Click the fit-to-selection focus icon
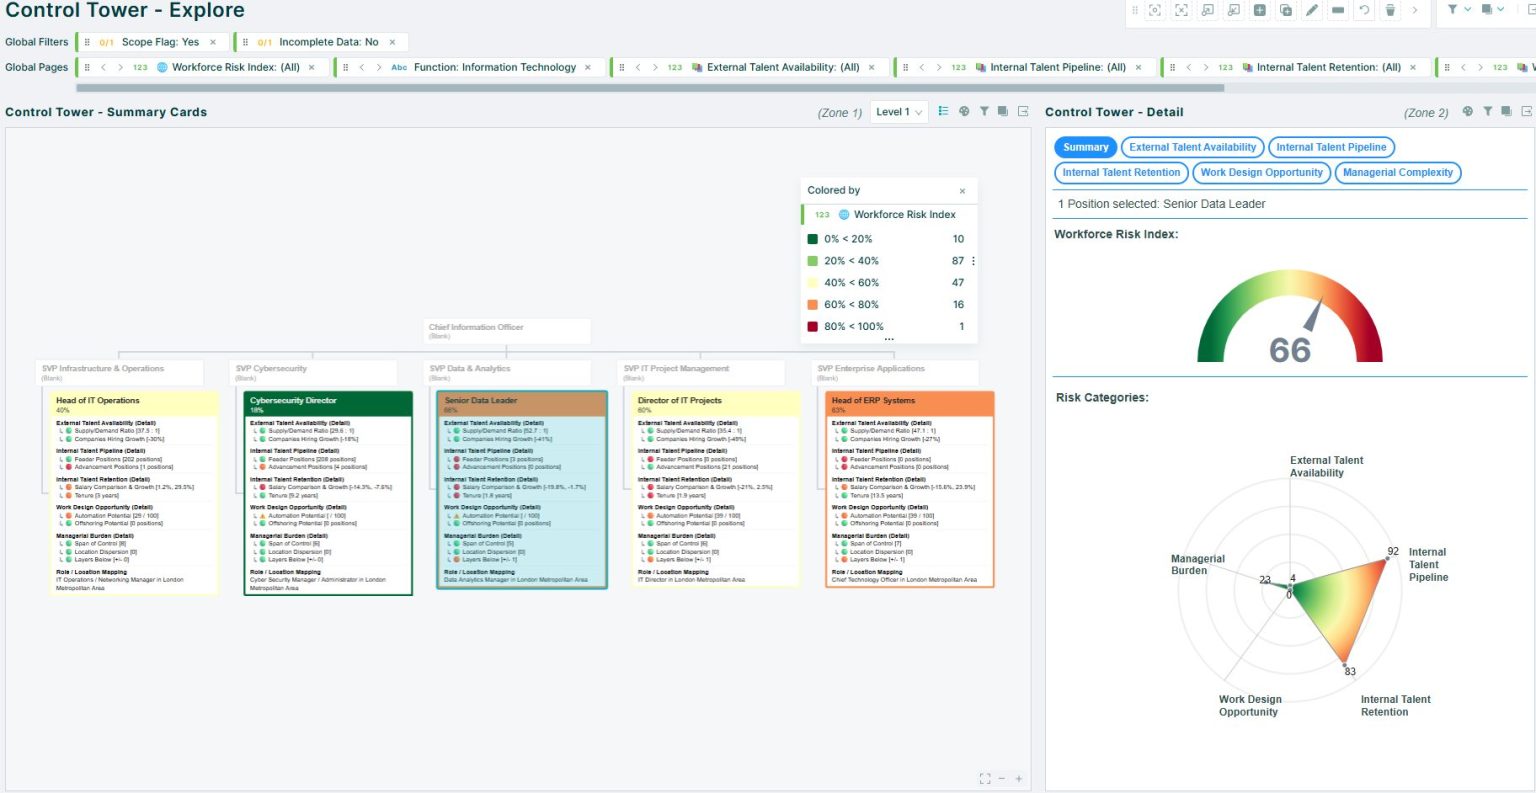1536x793 pixels. click(x=1155, y=10)
